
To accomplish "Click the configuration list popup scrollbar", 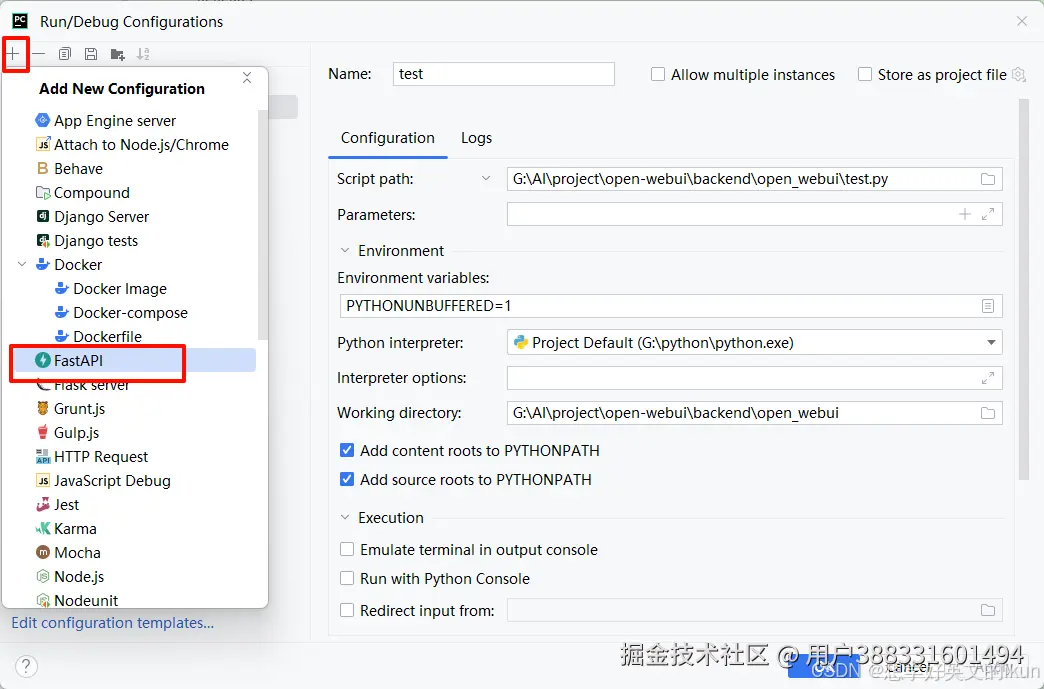I will pyautogui.click(x=263, y=226).
